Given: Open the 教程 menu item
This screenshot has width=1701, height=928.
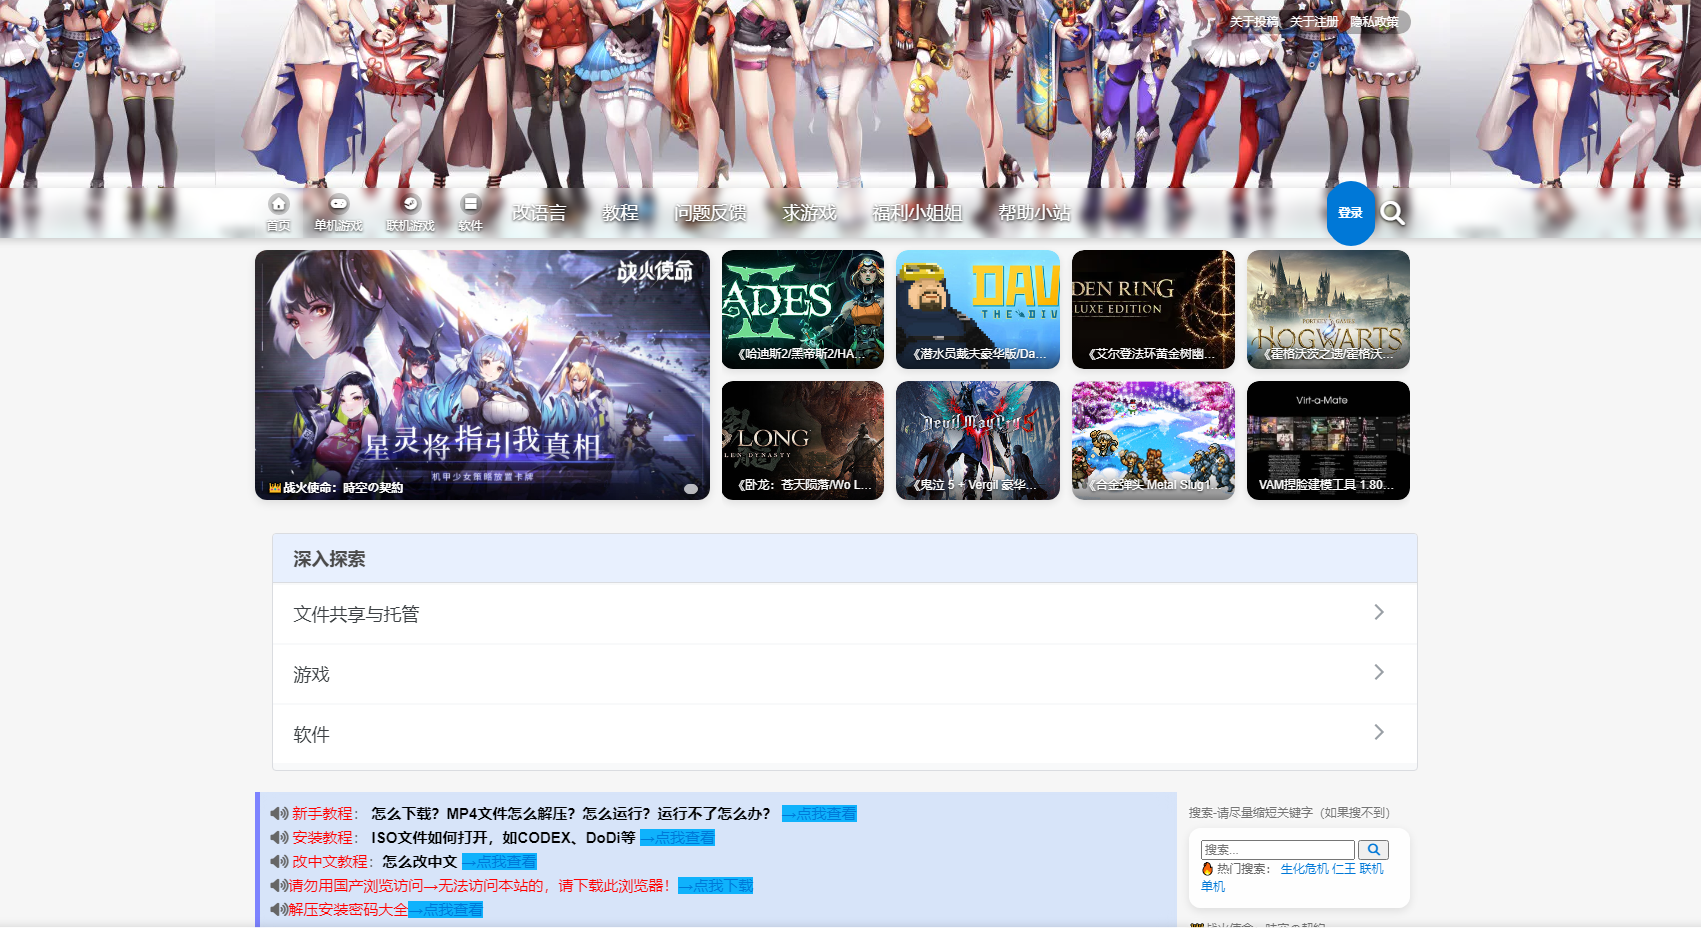Looking at the screenshot, I should [x=620, y=213].
